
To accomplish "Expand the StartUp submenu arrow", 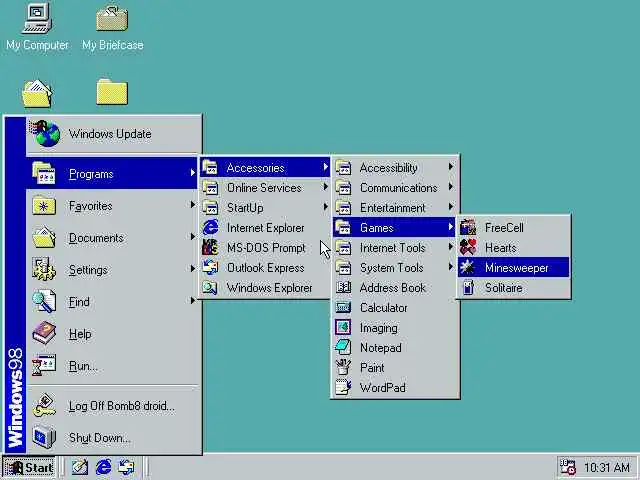I will pyautogui.click(x=325, y=207).
